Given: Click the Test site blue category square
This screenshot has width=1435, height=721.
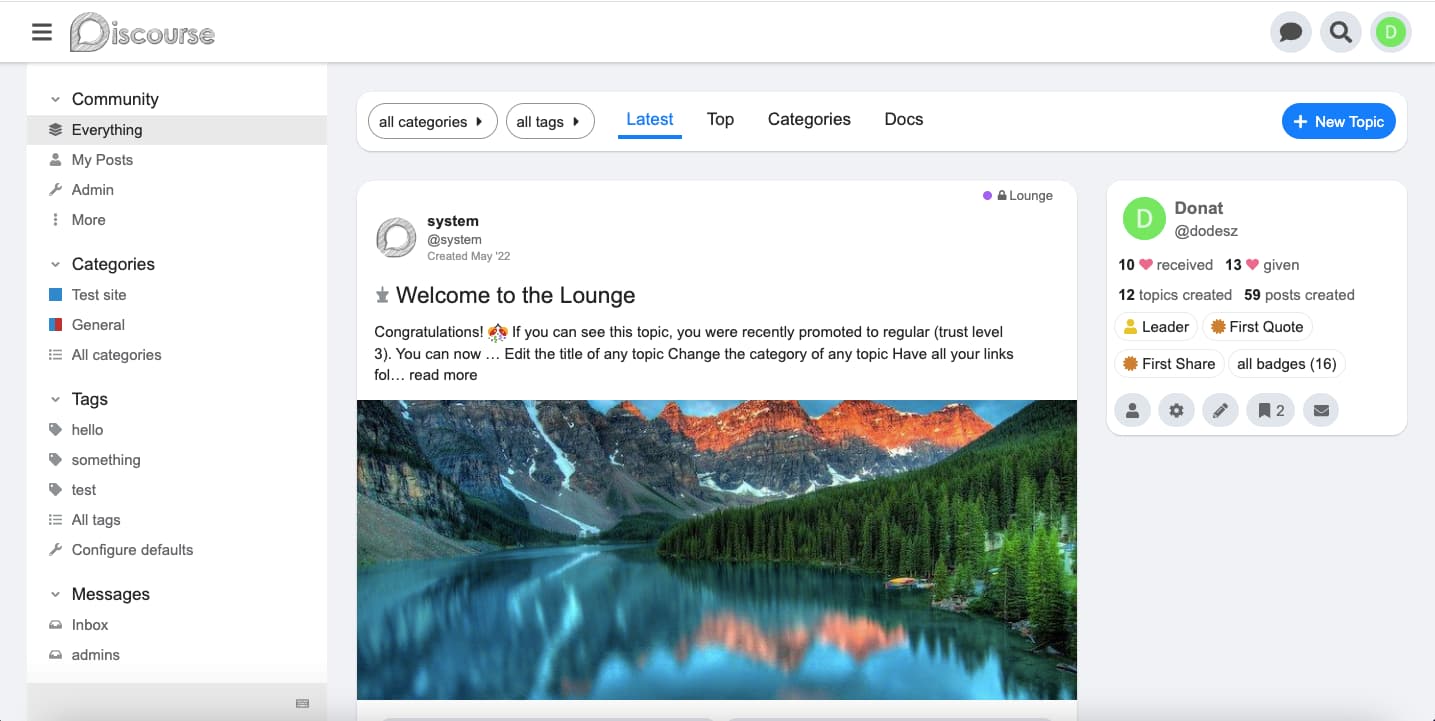Looking at the screenshot, I should (x=55, y=295).
